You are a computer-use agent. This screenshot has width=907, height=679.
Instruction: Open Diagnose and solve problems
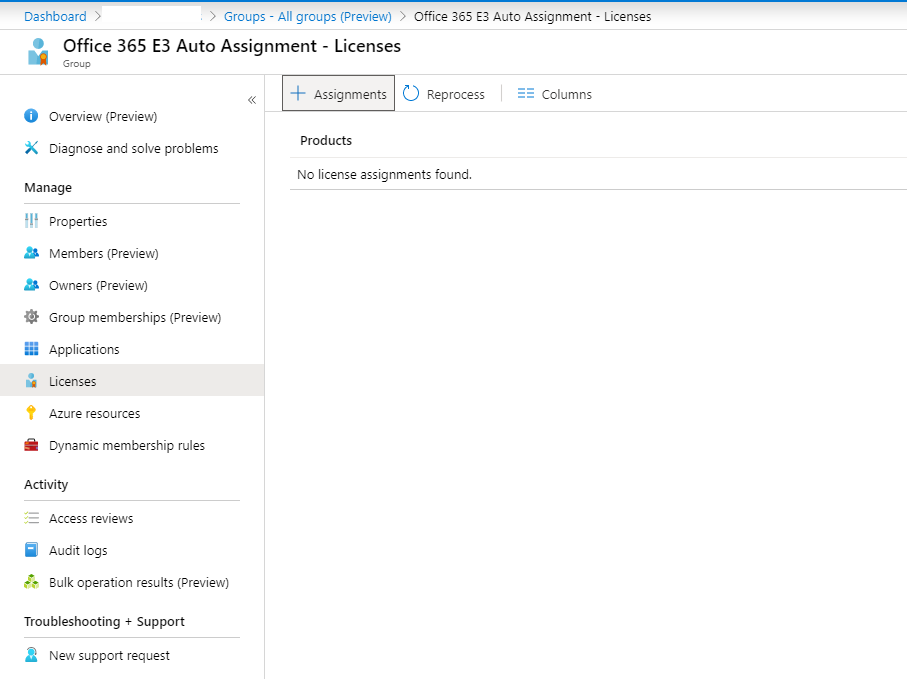coord(134,149)
